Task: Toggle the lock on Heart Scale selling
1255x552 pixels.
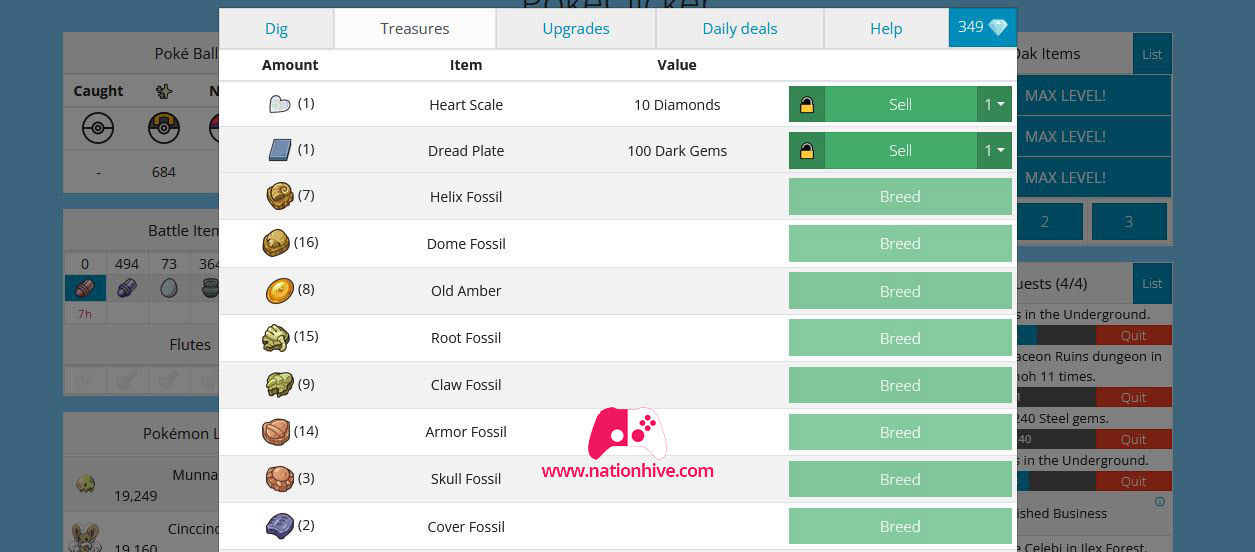Action: tap(807, 104)
